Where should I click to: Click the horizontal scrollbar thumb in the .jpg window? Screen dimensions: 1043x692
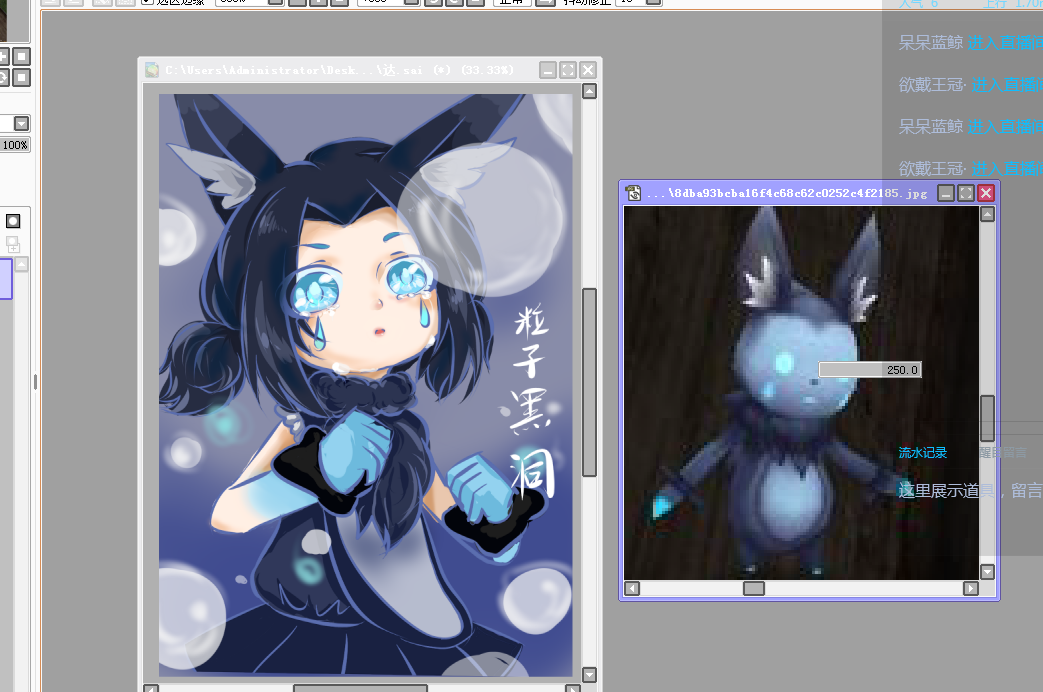(x=754, y=588)
